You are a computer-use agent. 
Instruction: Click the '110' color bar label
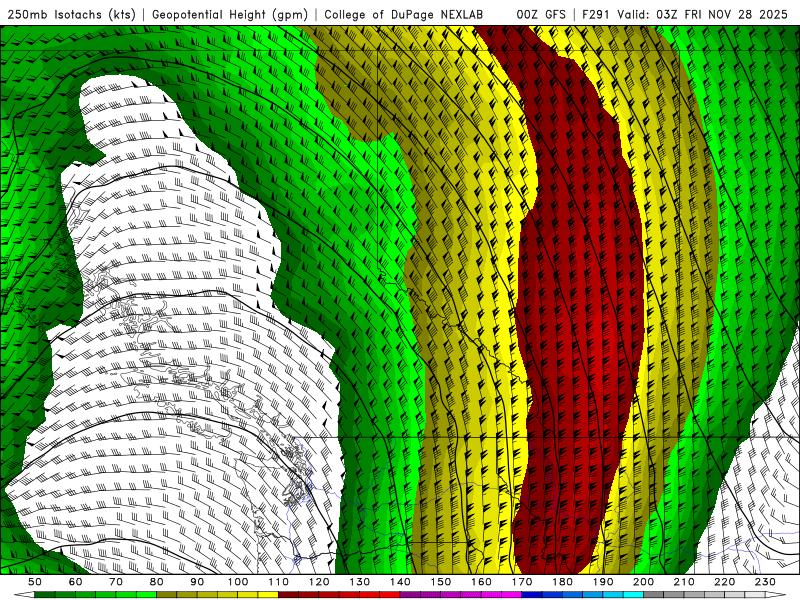[x=279, y=582]
